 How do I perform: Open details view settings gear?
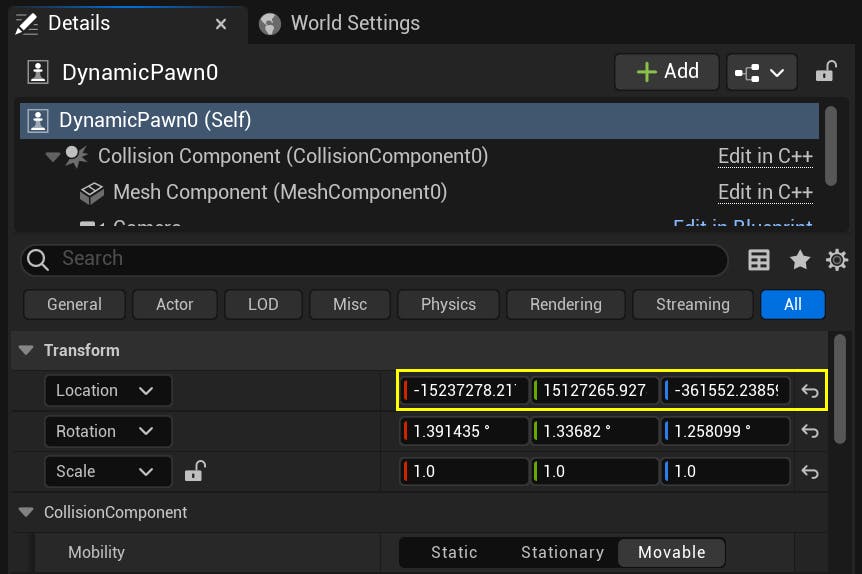(x=837, y=260)
